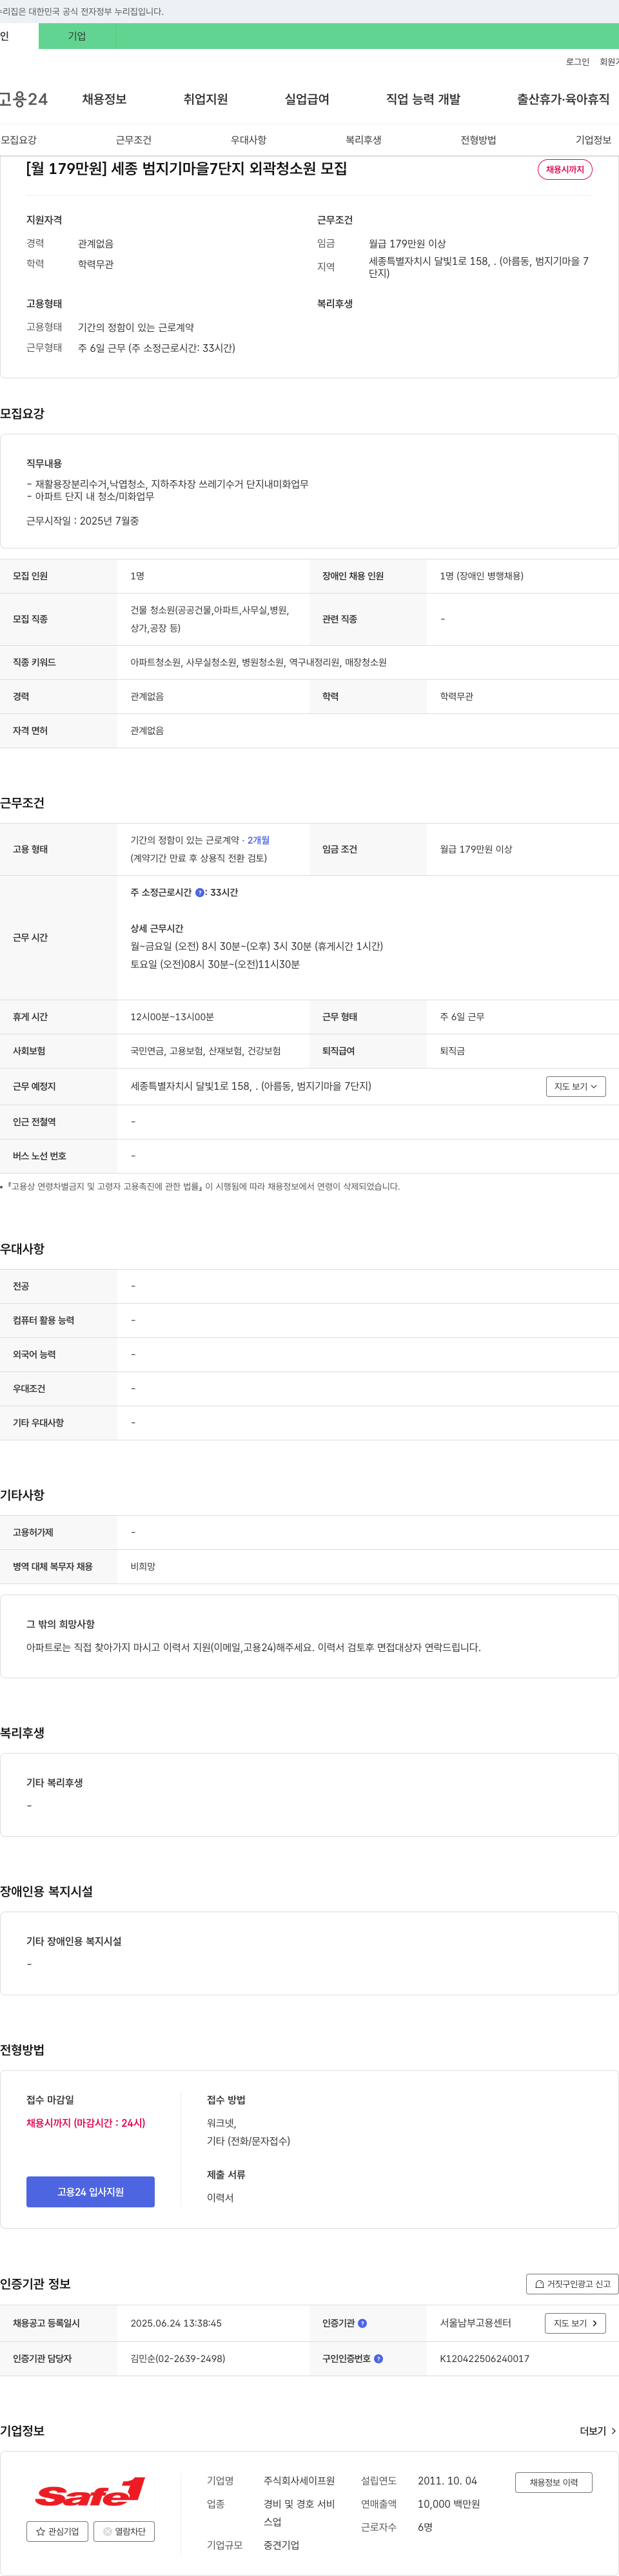Click the 2개월 contract period text
The height and width of the screenshot is (2576, 619).
258,840
